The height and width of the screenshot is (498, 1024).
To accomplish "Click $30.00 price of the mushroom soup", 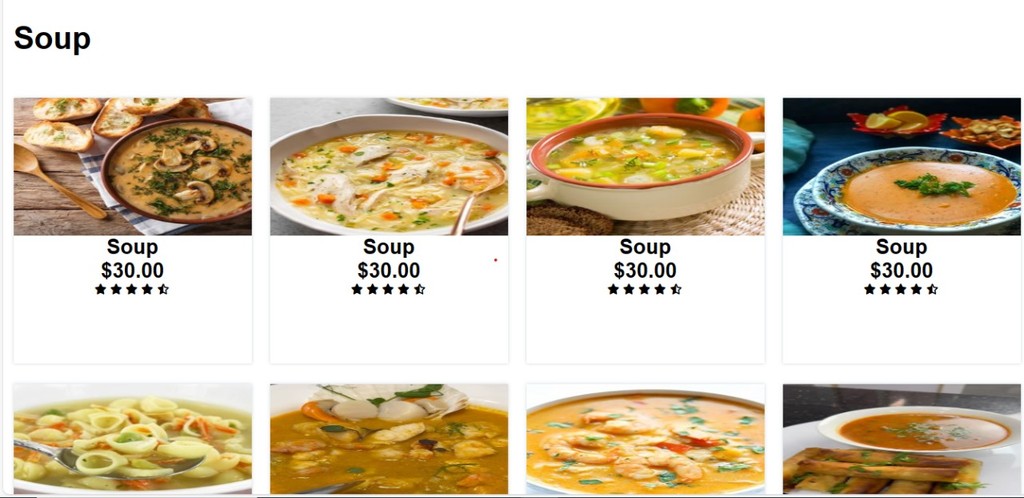I will point(133,270).
